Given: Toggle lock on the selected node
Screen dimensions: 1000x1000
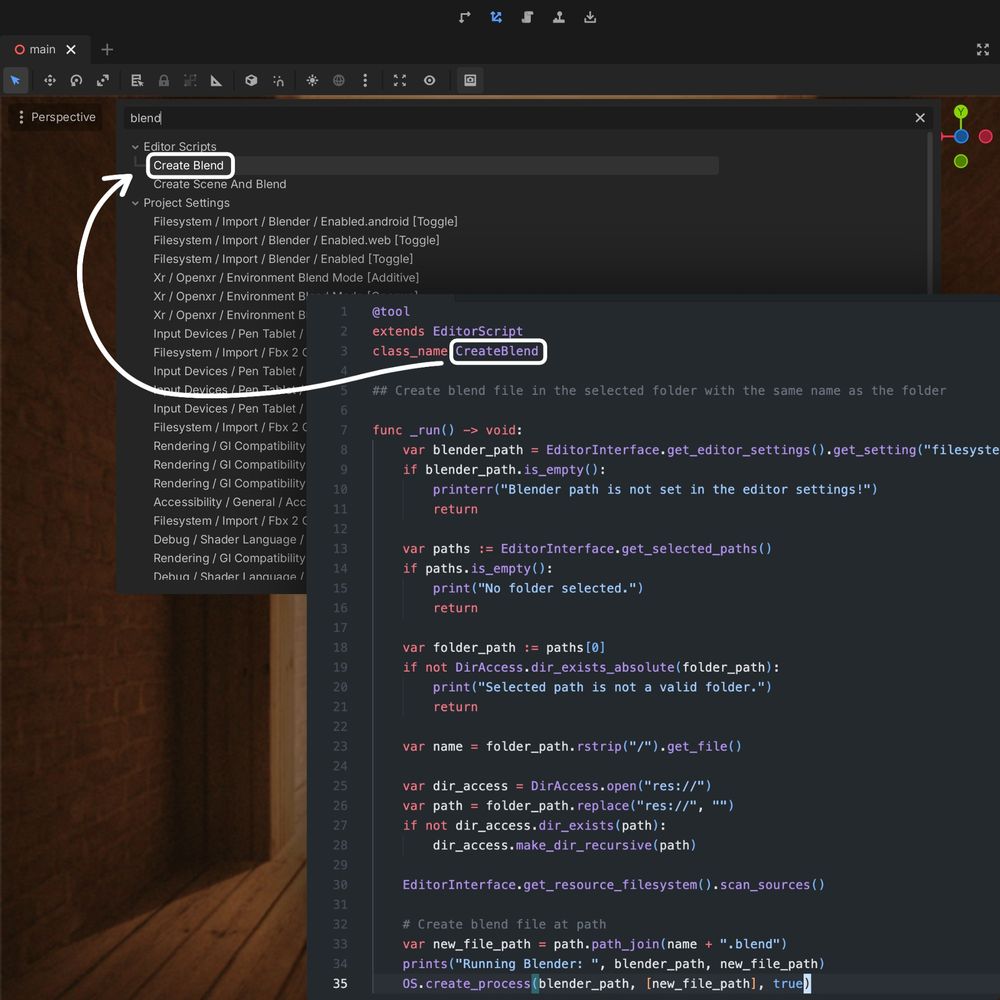Looking at the screenshot, I should (164, 80).
